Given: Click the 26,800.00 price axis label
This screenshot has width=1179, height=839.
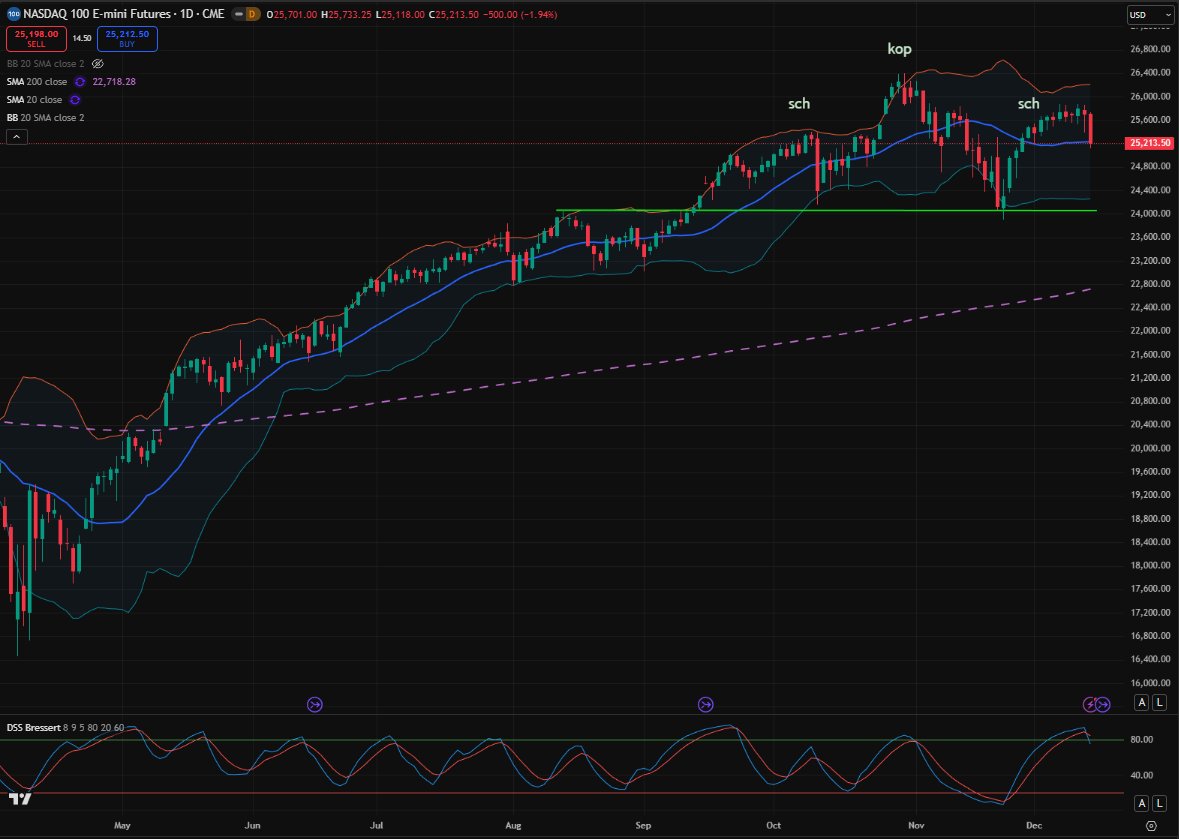Looking at the screenshot, I should click(x=1150, y=50).
